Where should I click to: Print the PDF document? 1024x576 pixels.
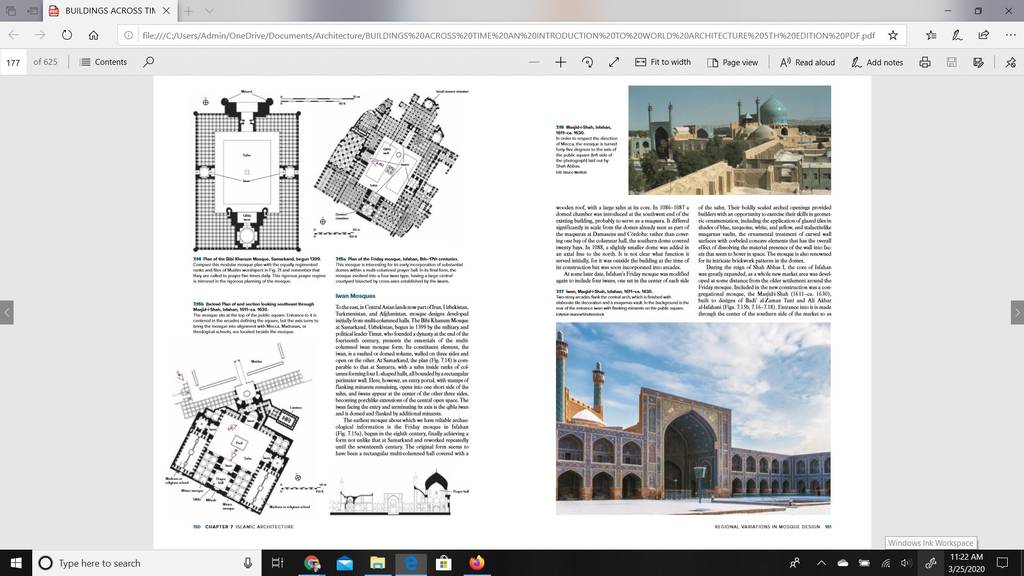click(925, 62)
